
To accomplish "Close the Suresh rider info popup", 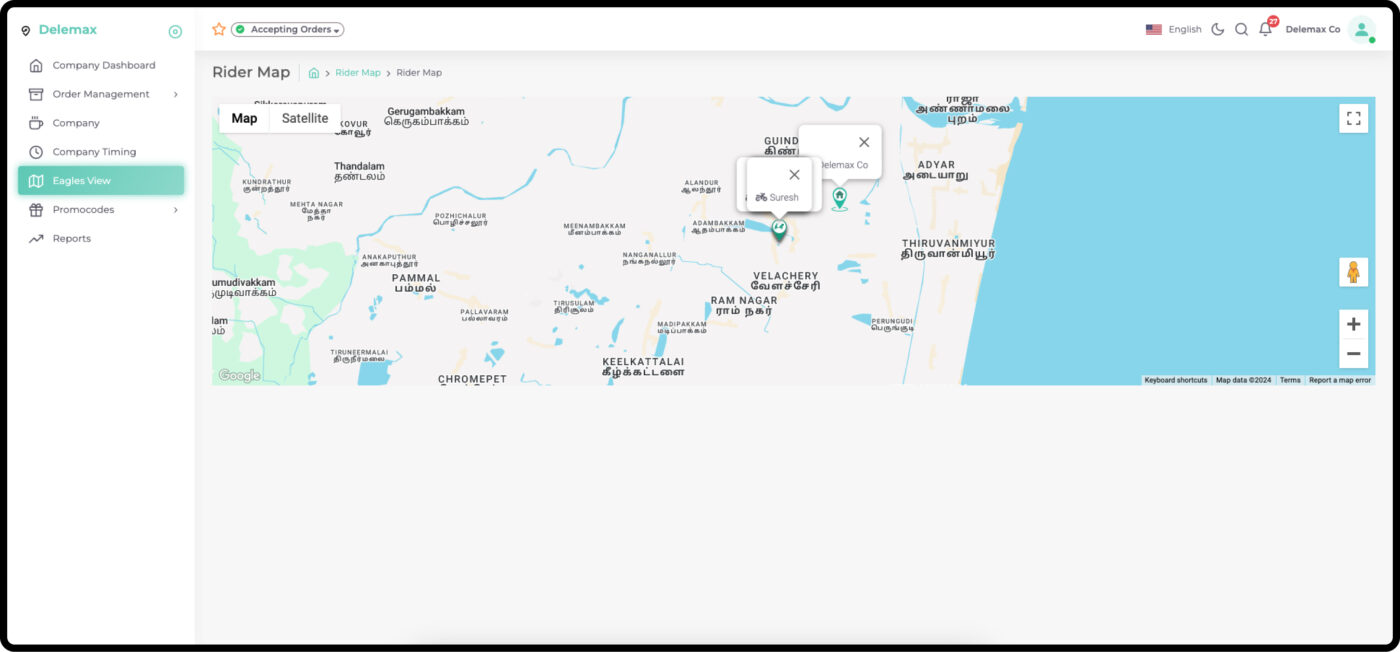I will coord(794,175).
